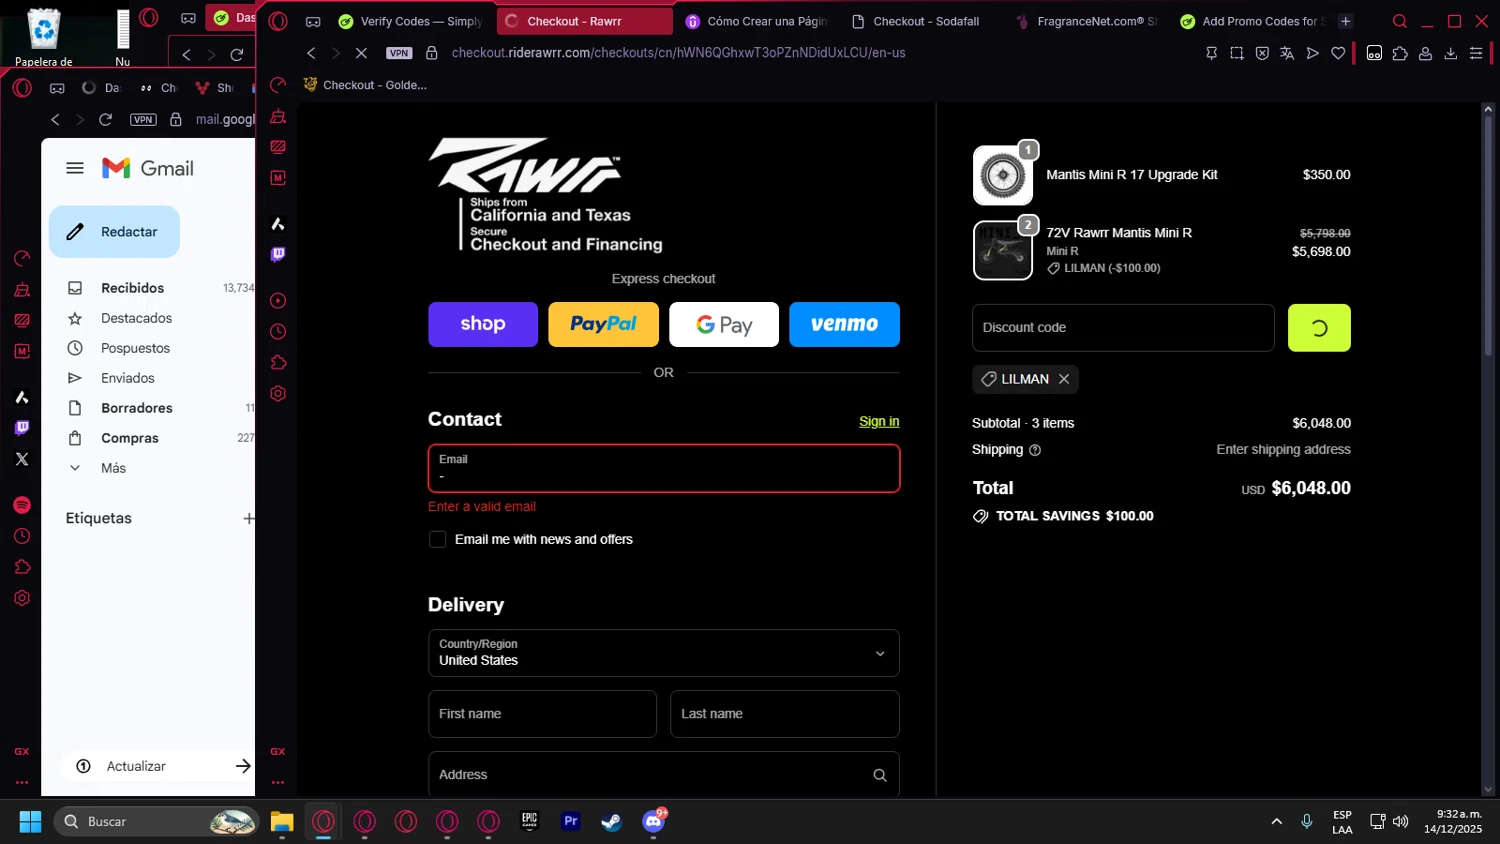Screen dimensions: 1500x844
Task: Open the Opera menu in front window
Action: pos(279,21)
